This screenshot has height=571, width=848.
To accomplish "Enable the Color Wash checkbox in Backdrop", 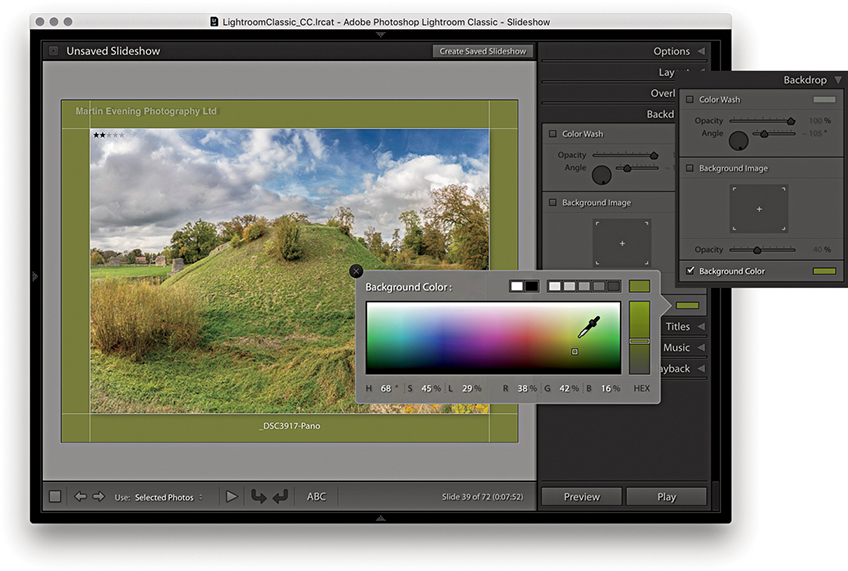I will pos(691,100).
